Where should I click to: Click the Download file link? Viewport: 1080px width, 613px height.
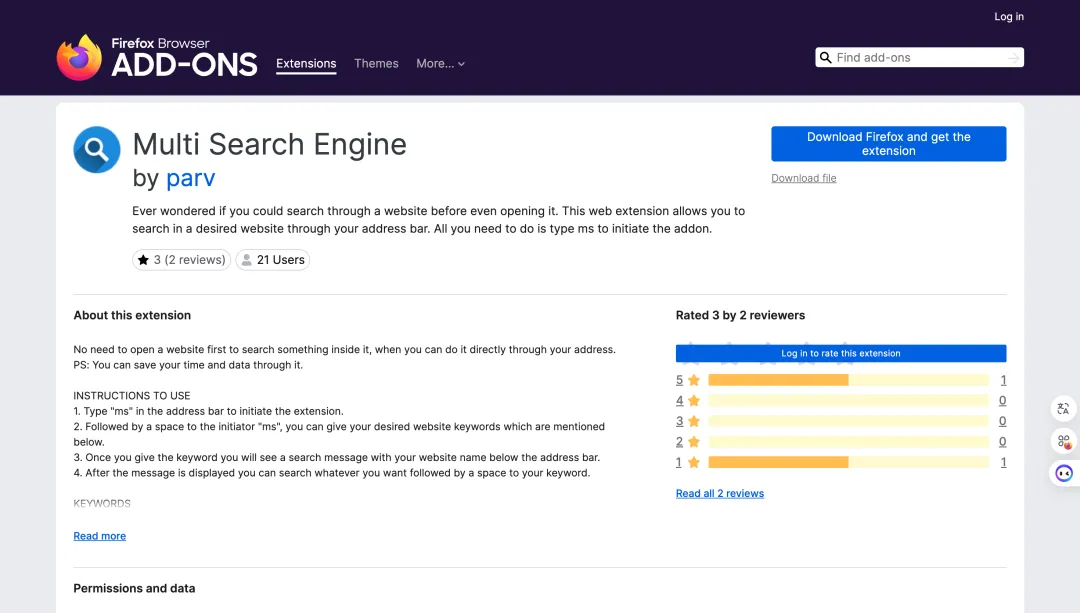(803, 178)
